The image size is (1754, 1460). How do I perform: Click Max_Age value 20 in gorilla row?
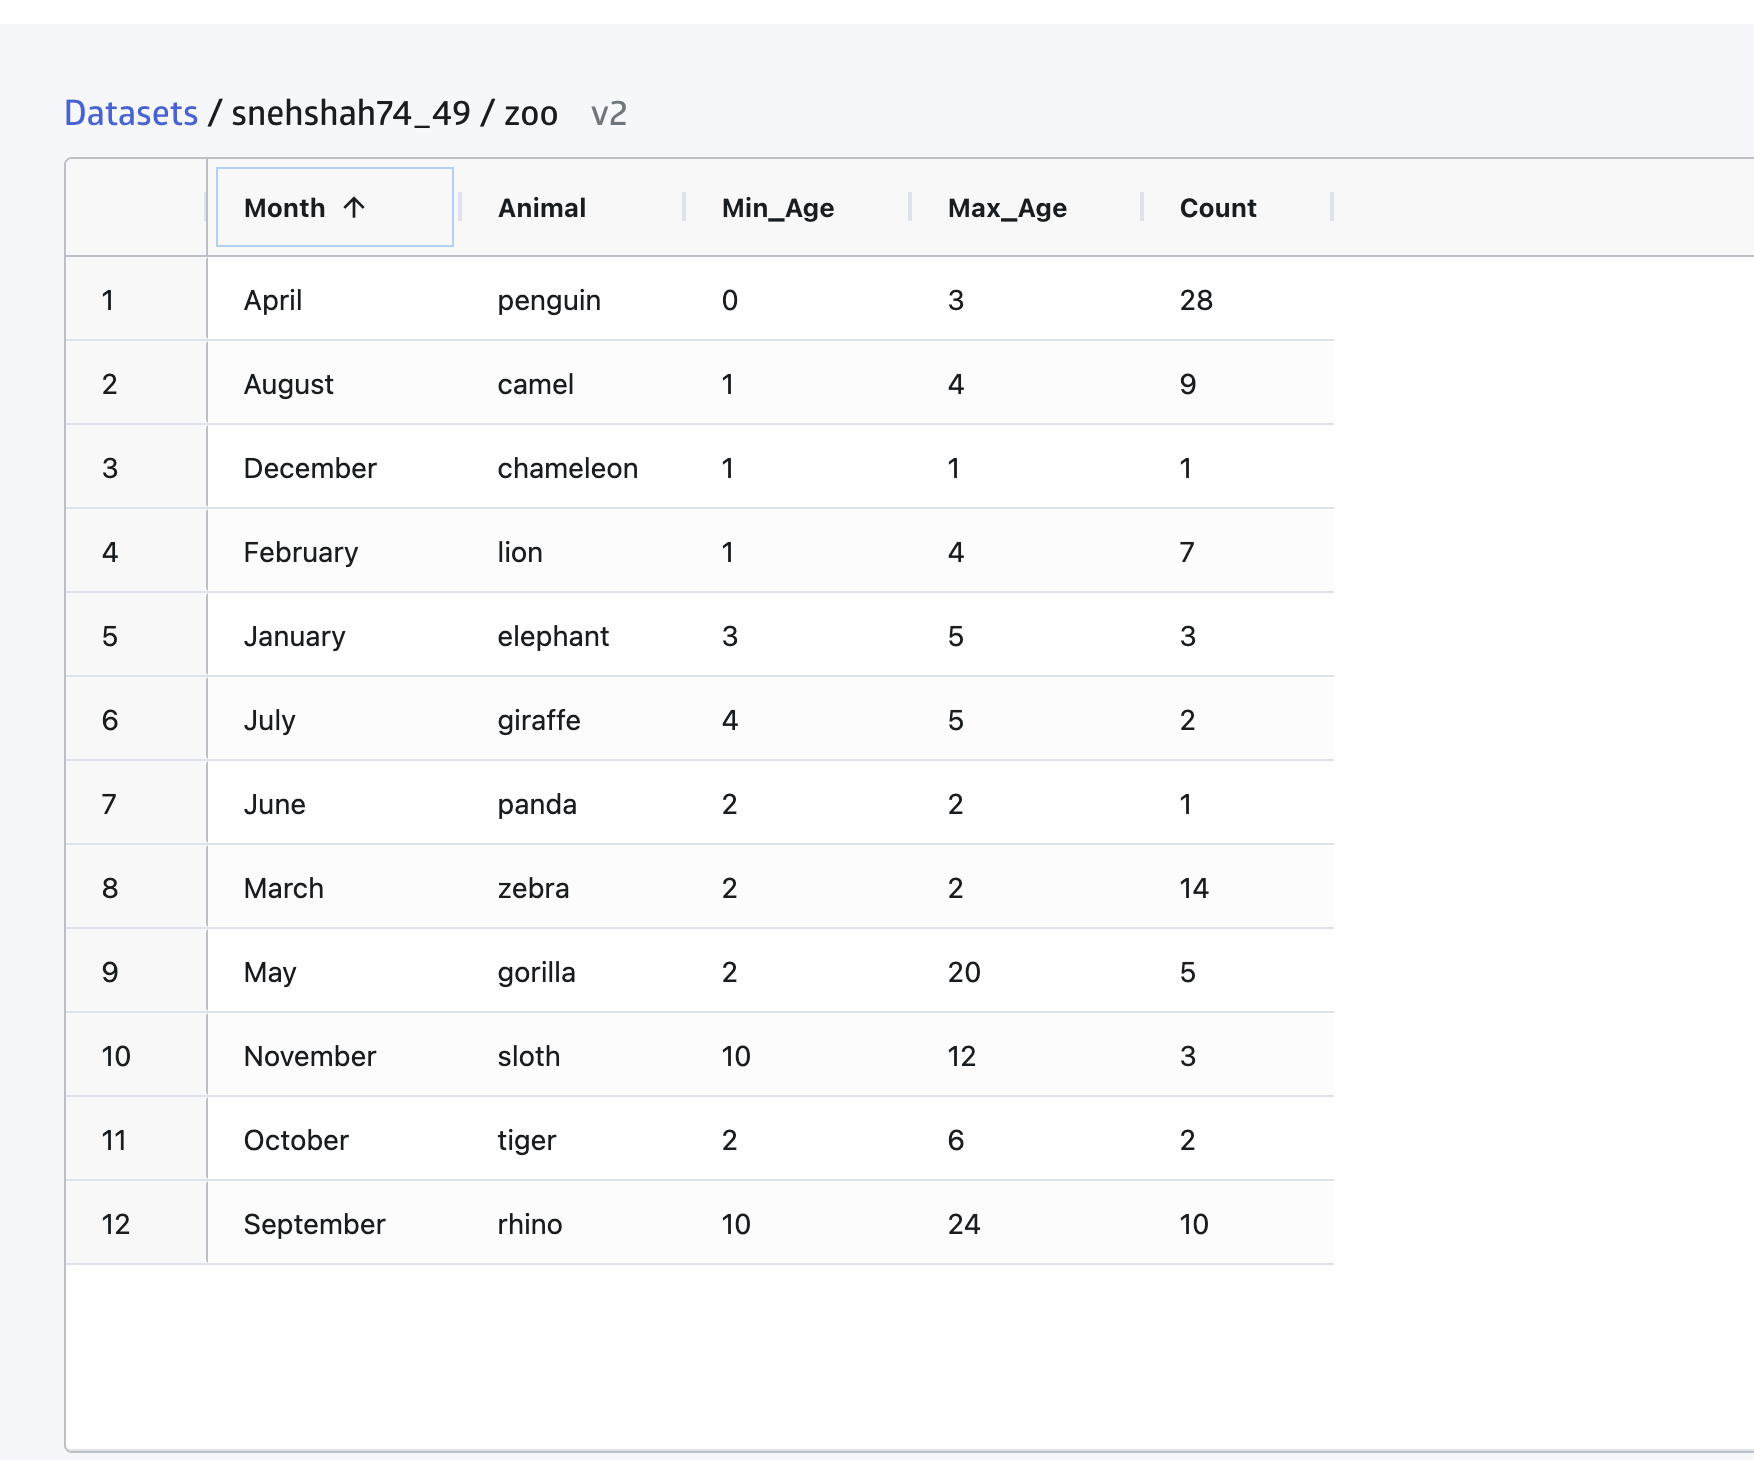964,972
